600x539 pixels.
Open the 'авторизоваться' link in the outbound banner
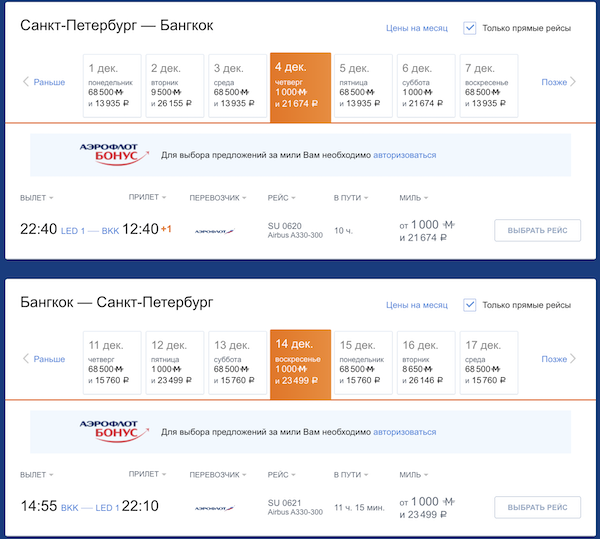point(405,155)
